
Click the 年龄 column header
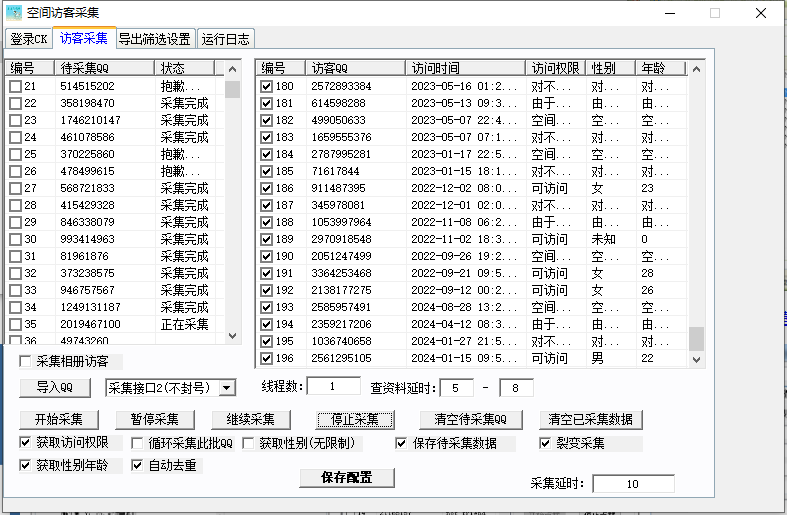(x=661, y=68)
